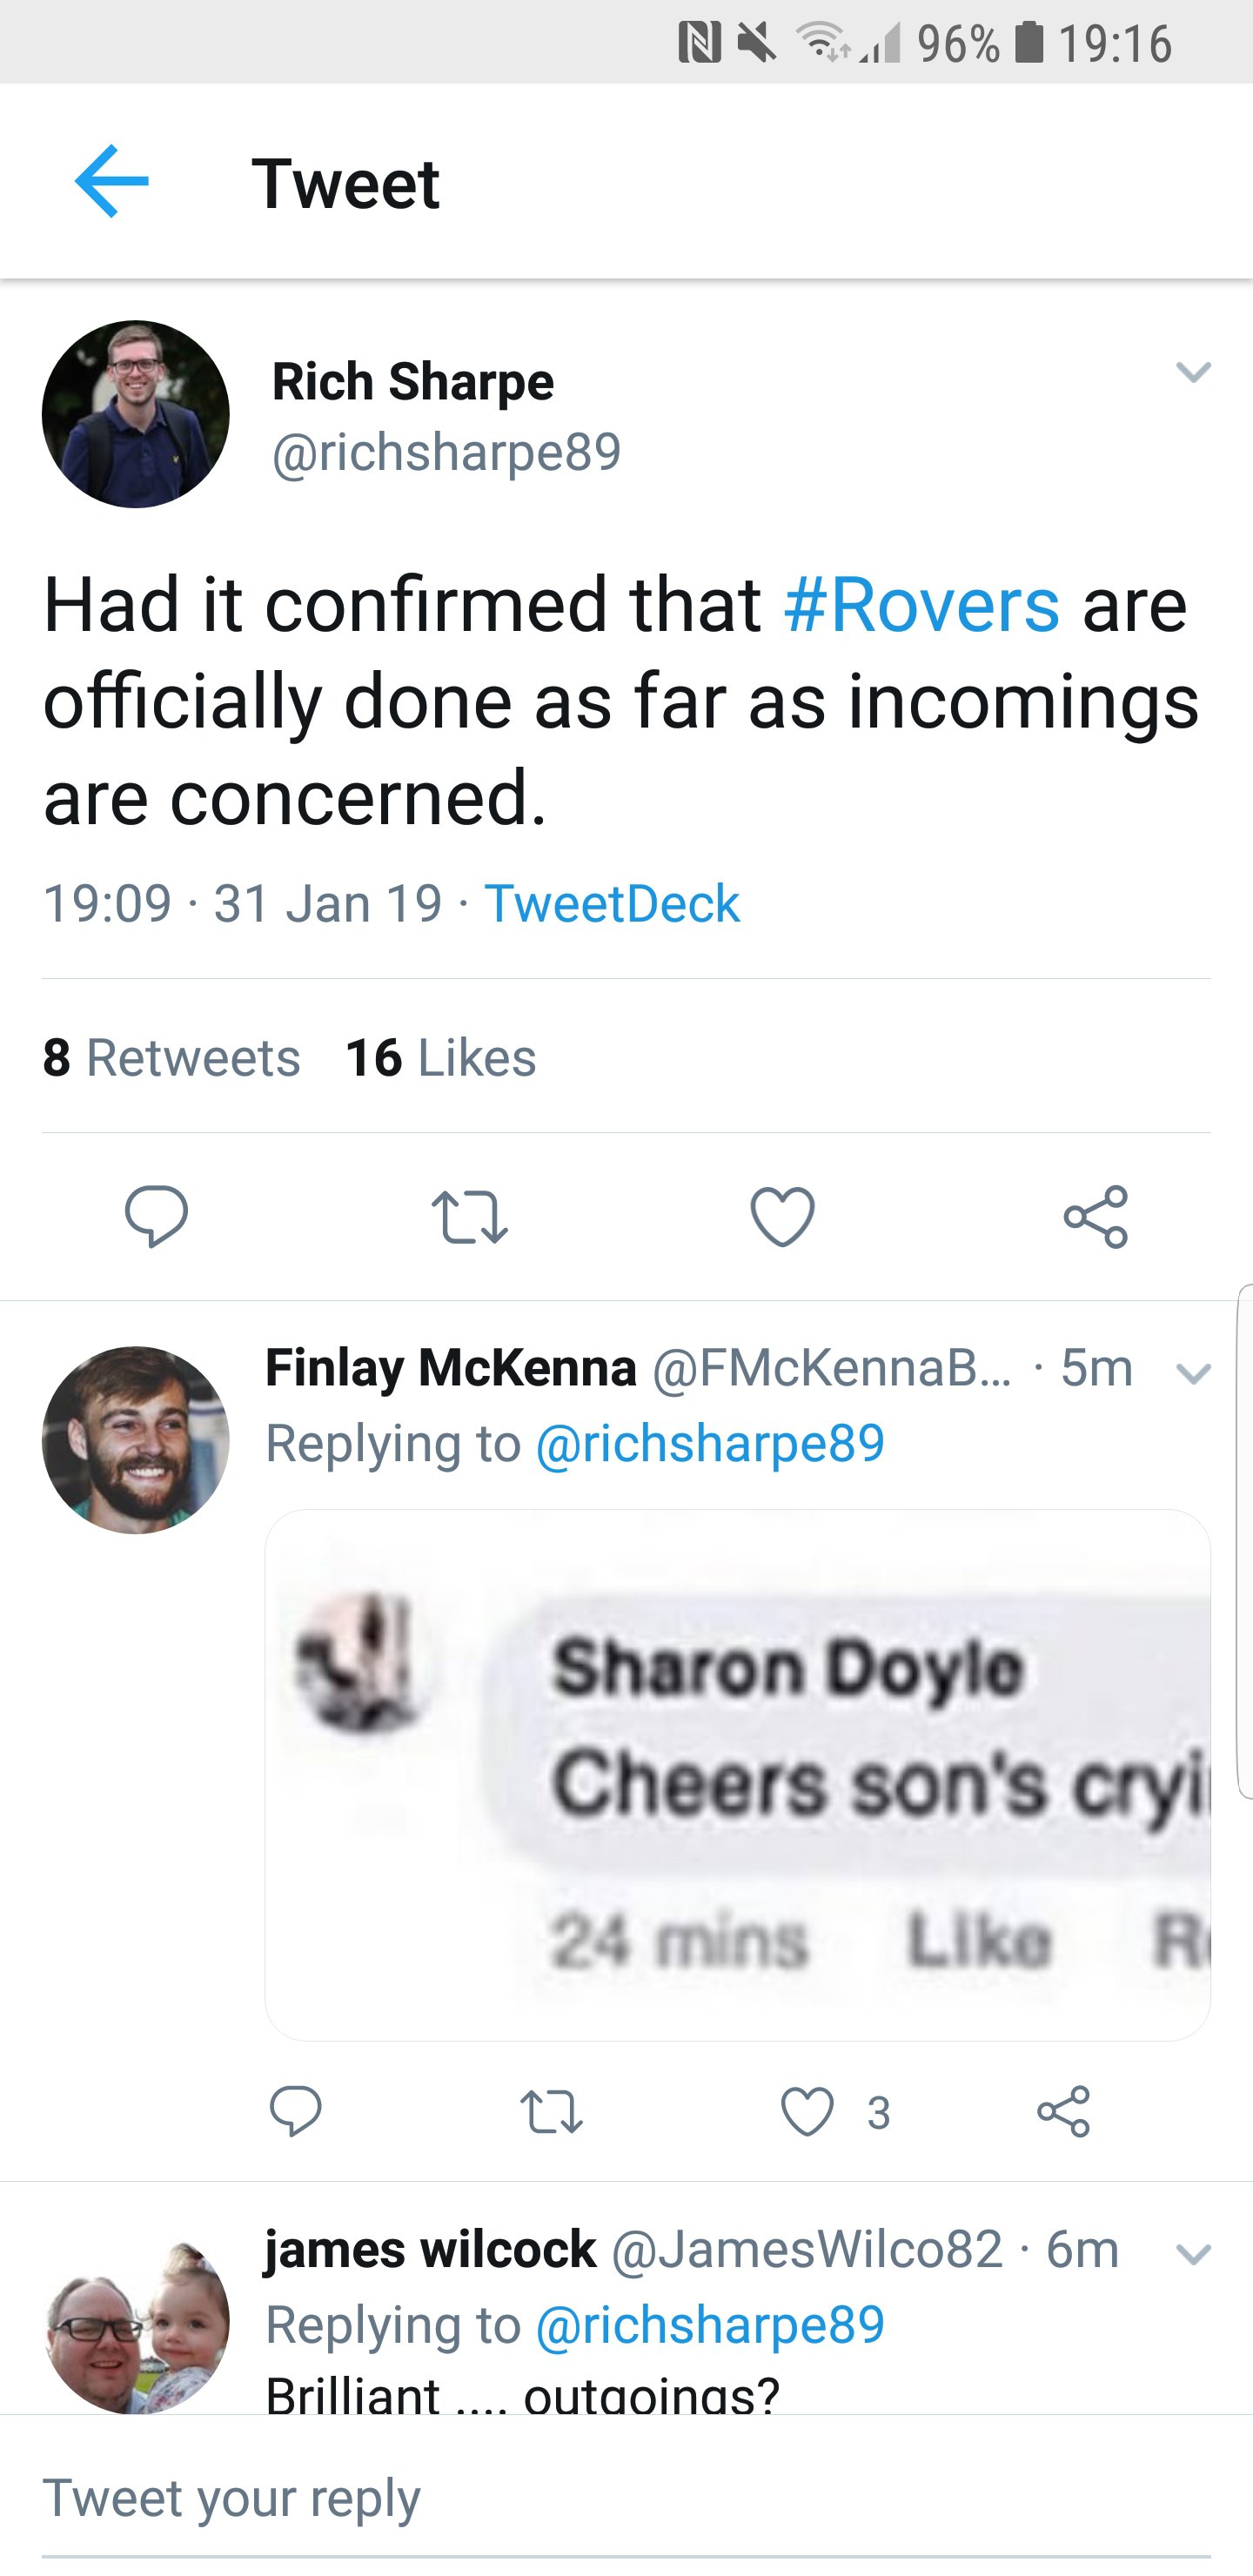View the 16 Likes list
This screenshot has width=1253, height=2576.
click(440, 1057)
